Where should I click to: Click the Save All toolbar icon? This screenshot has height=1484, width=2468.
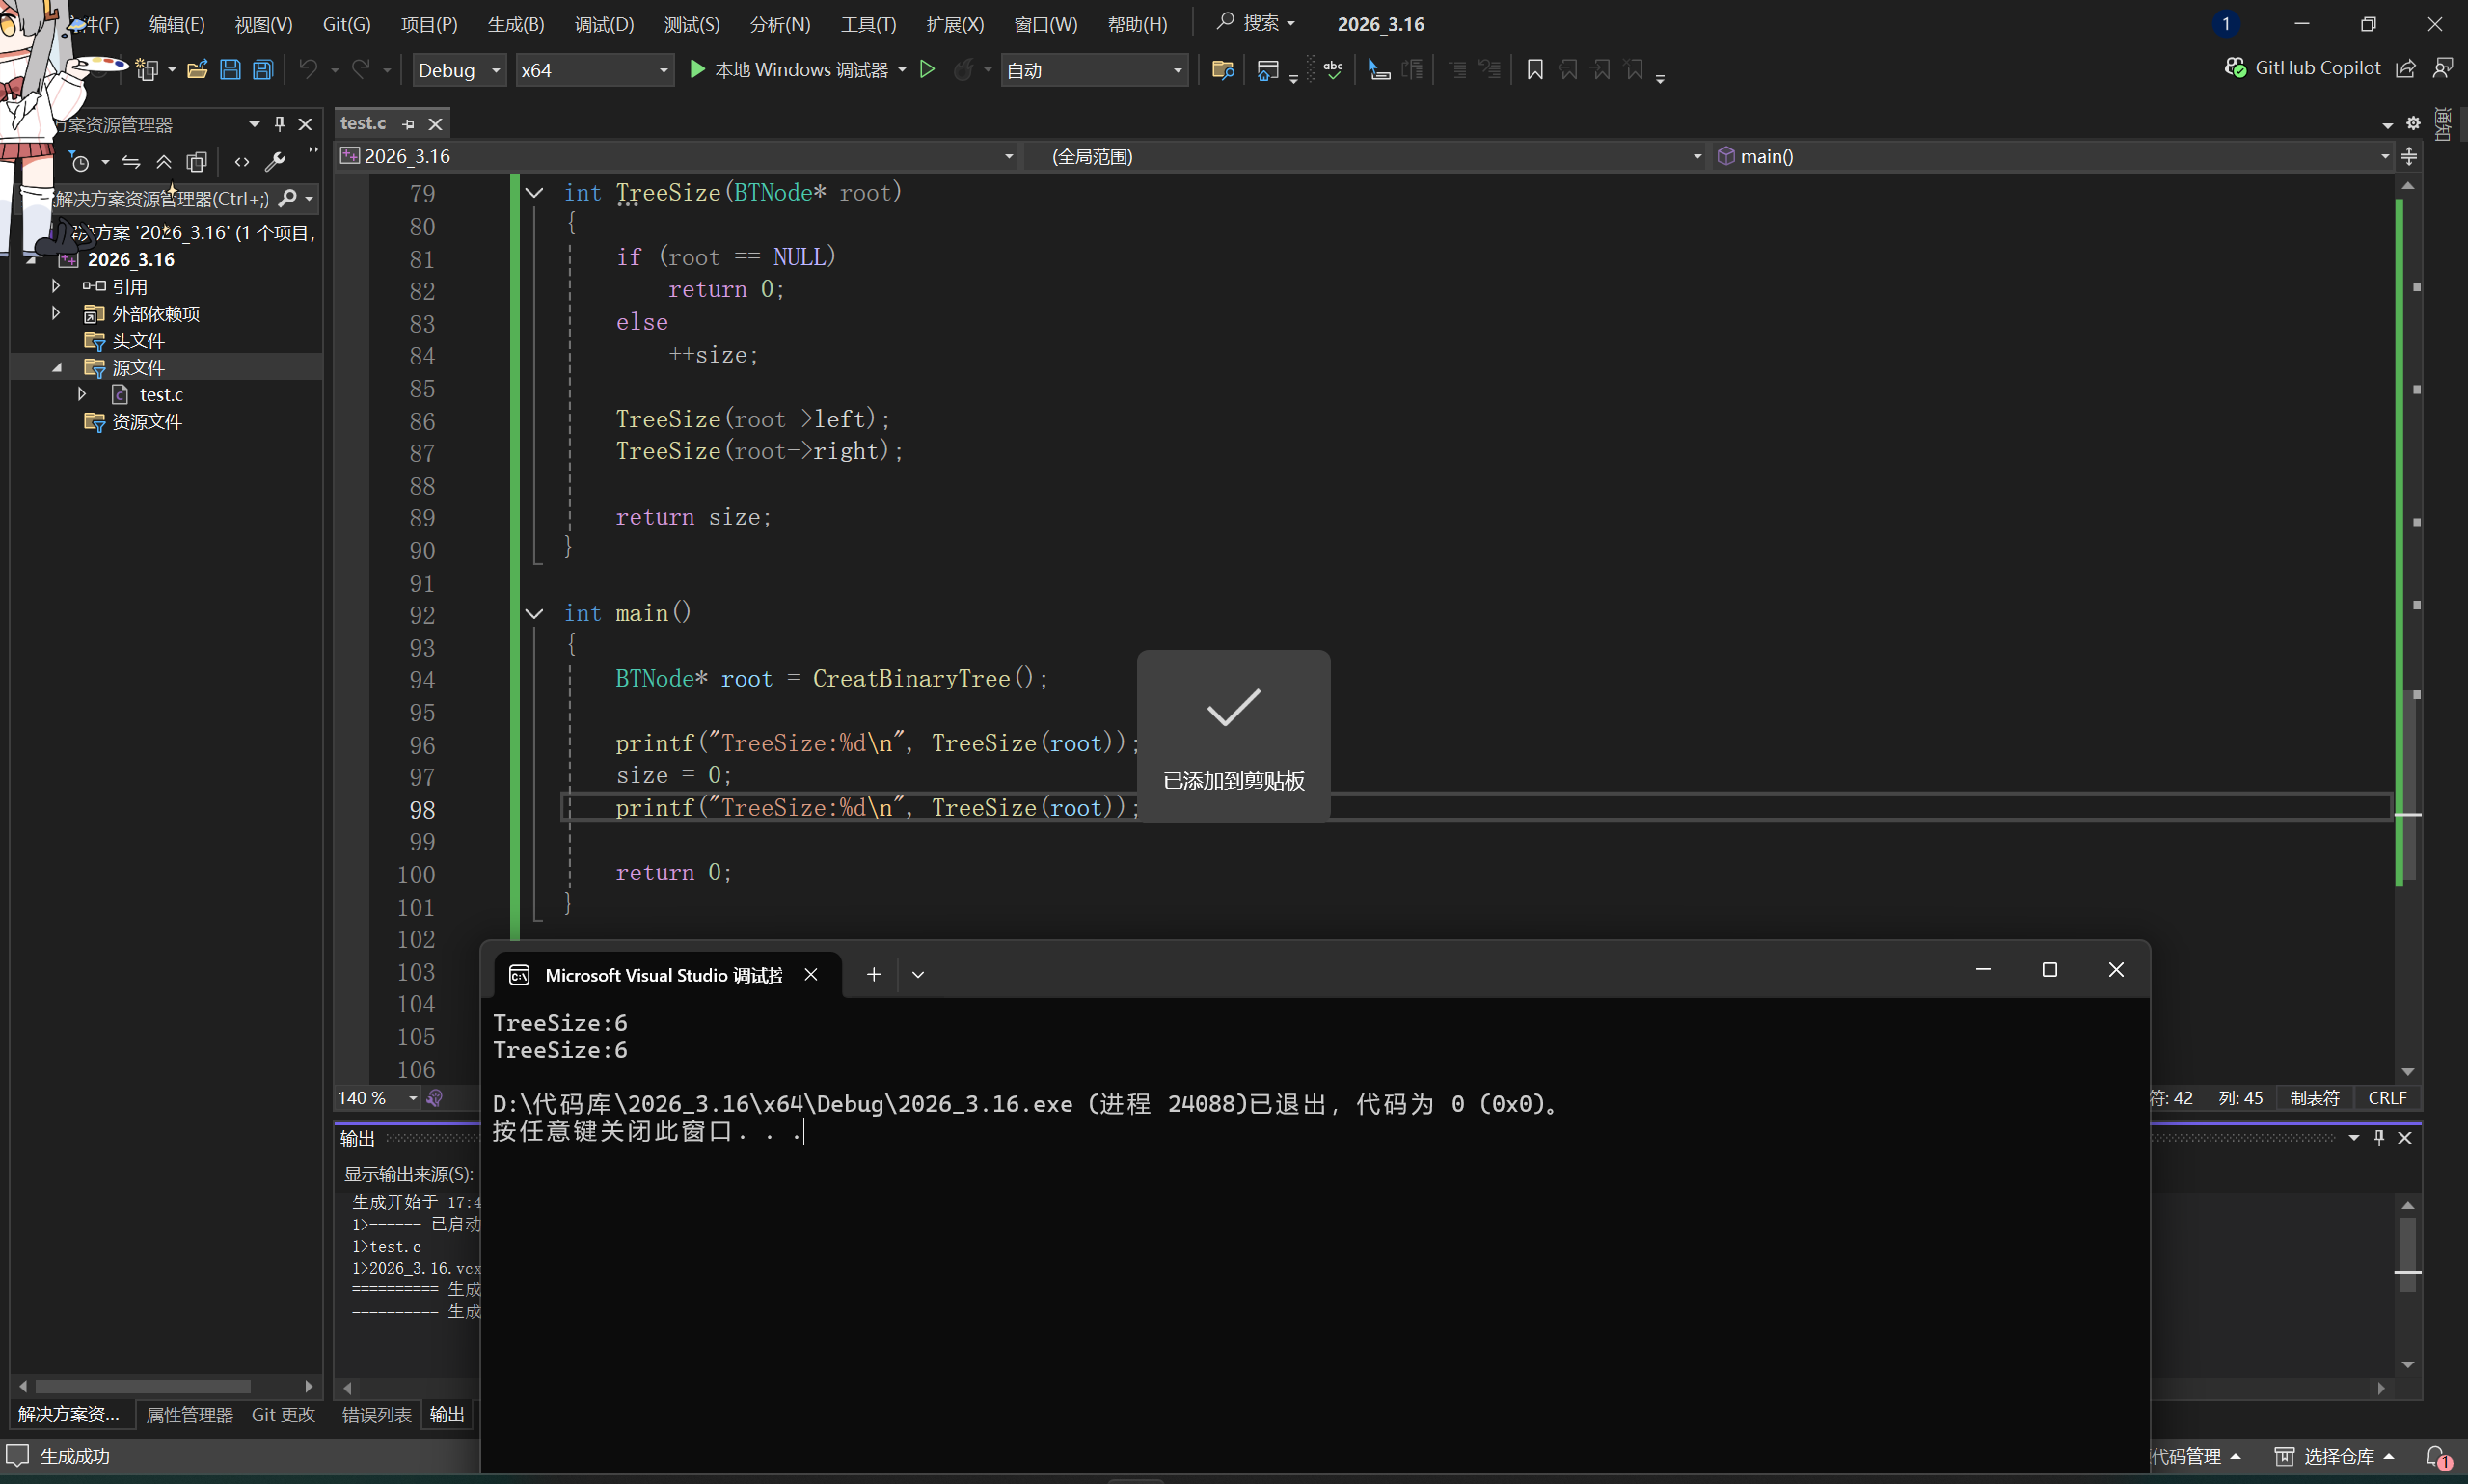point(263,70)
